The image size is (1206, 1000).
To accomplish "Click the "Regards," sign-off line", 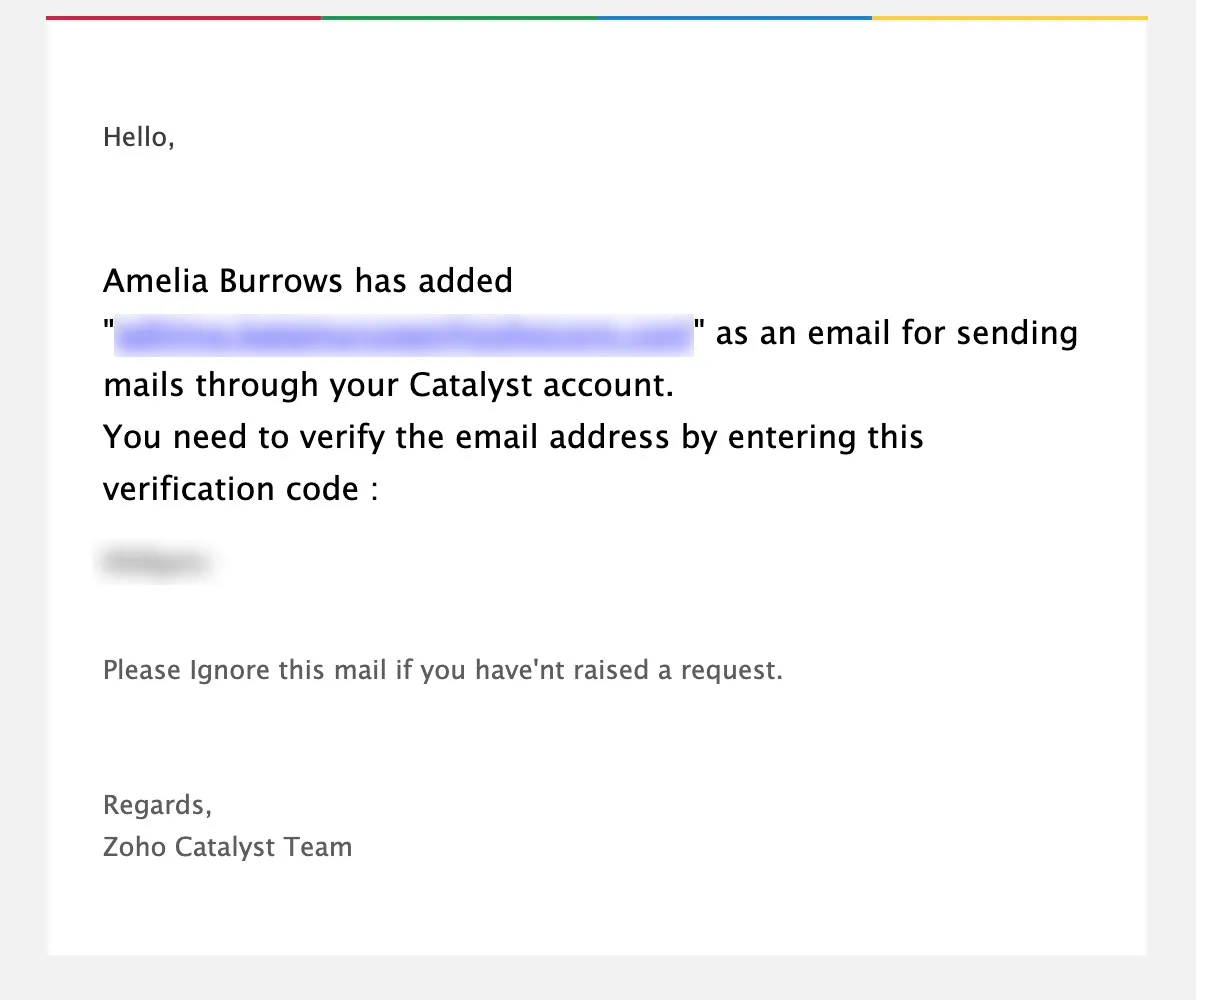I will pos(157,805).
